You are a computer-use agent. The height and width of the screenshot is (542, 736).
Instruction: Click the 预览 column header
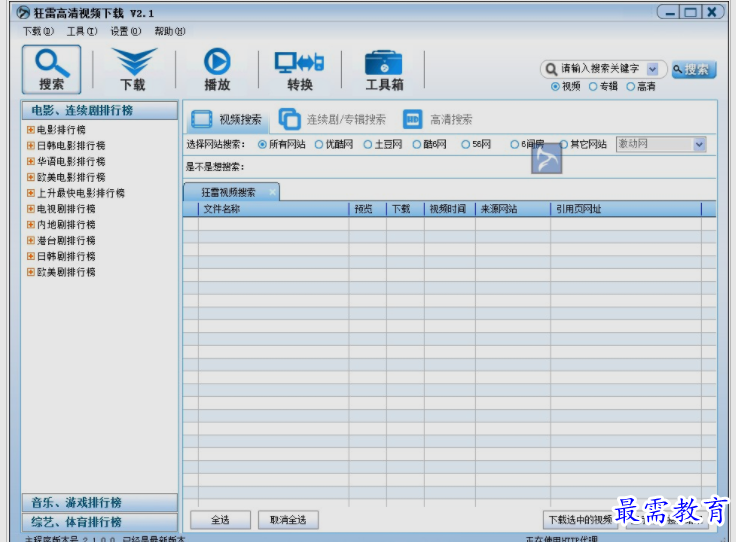tap(368, 209)
